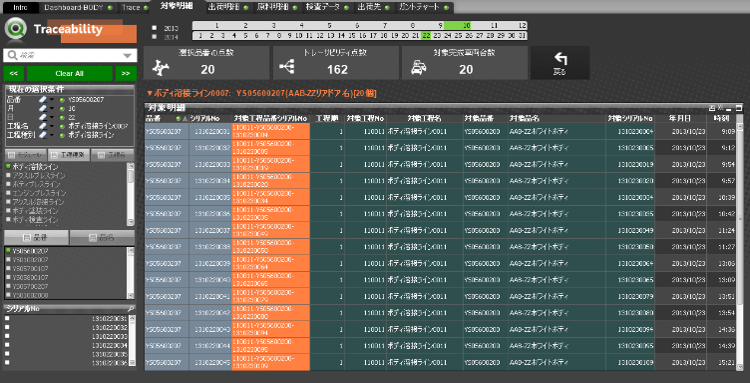Click the >> forward selection button

(126, 74)
